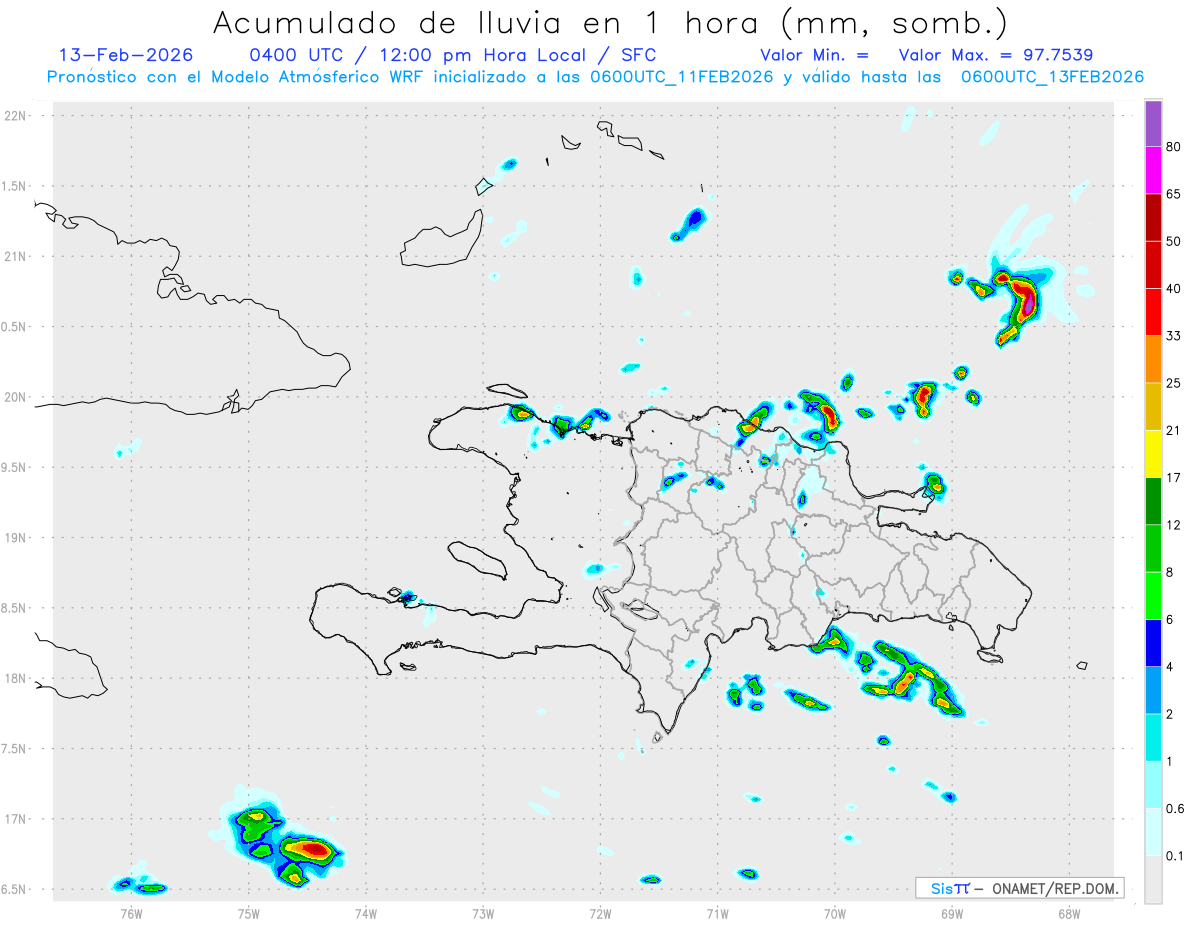Click the bright green swatch between 6 and 8

click(x=1153, y=595)
